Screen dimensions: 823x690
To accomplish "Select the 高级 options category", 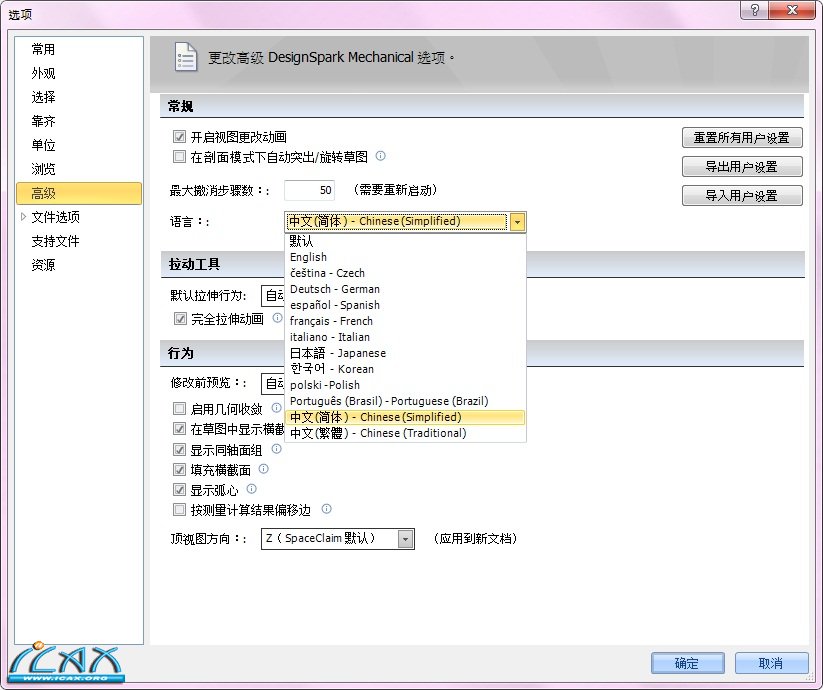I will click(x=79, y=193).
